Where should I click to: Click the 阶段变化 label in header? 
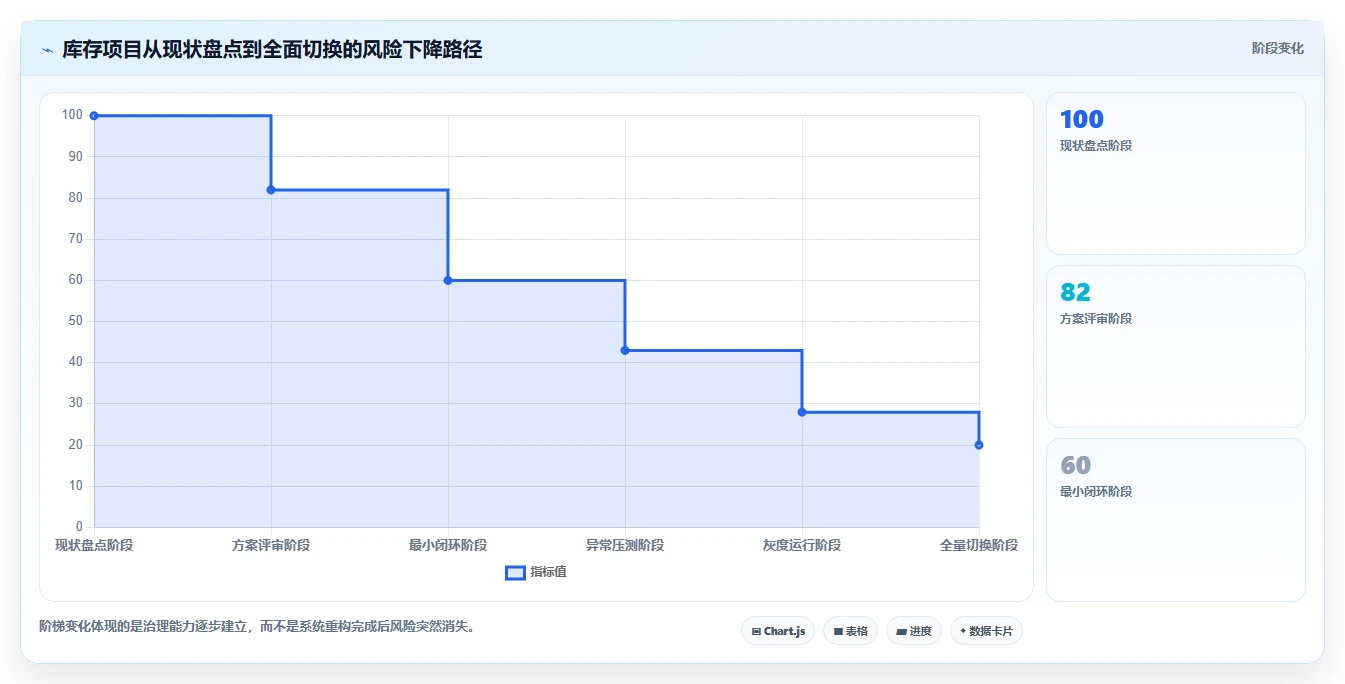pyautogui.click(x=1277, y=48)
